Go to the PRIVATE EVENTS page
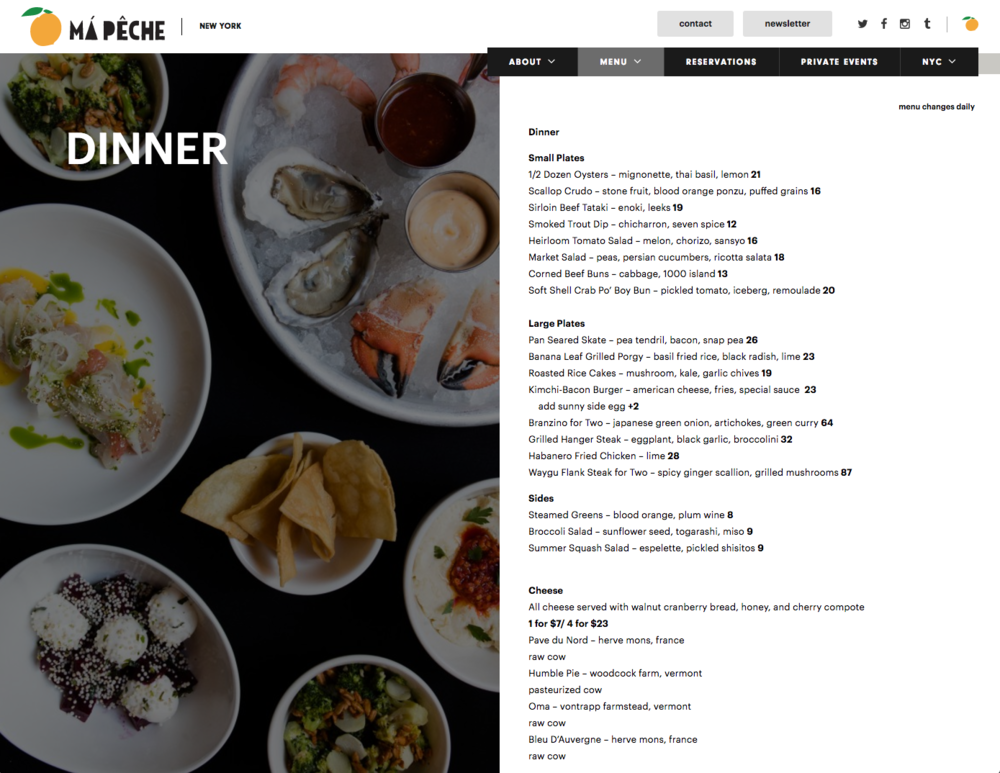This screenshot has width=1000, height=773. pos(839,62)
